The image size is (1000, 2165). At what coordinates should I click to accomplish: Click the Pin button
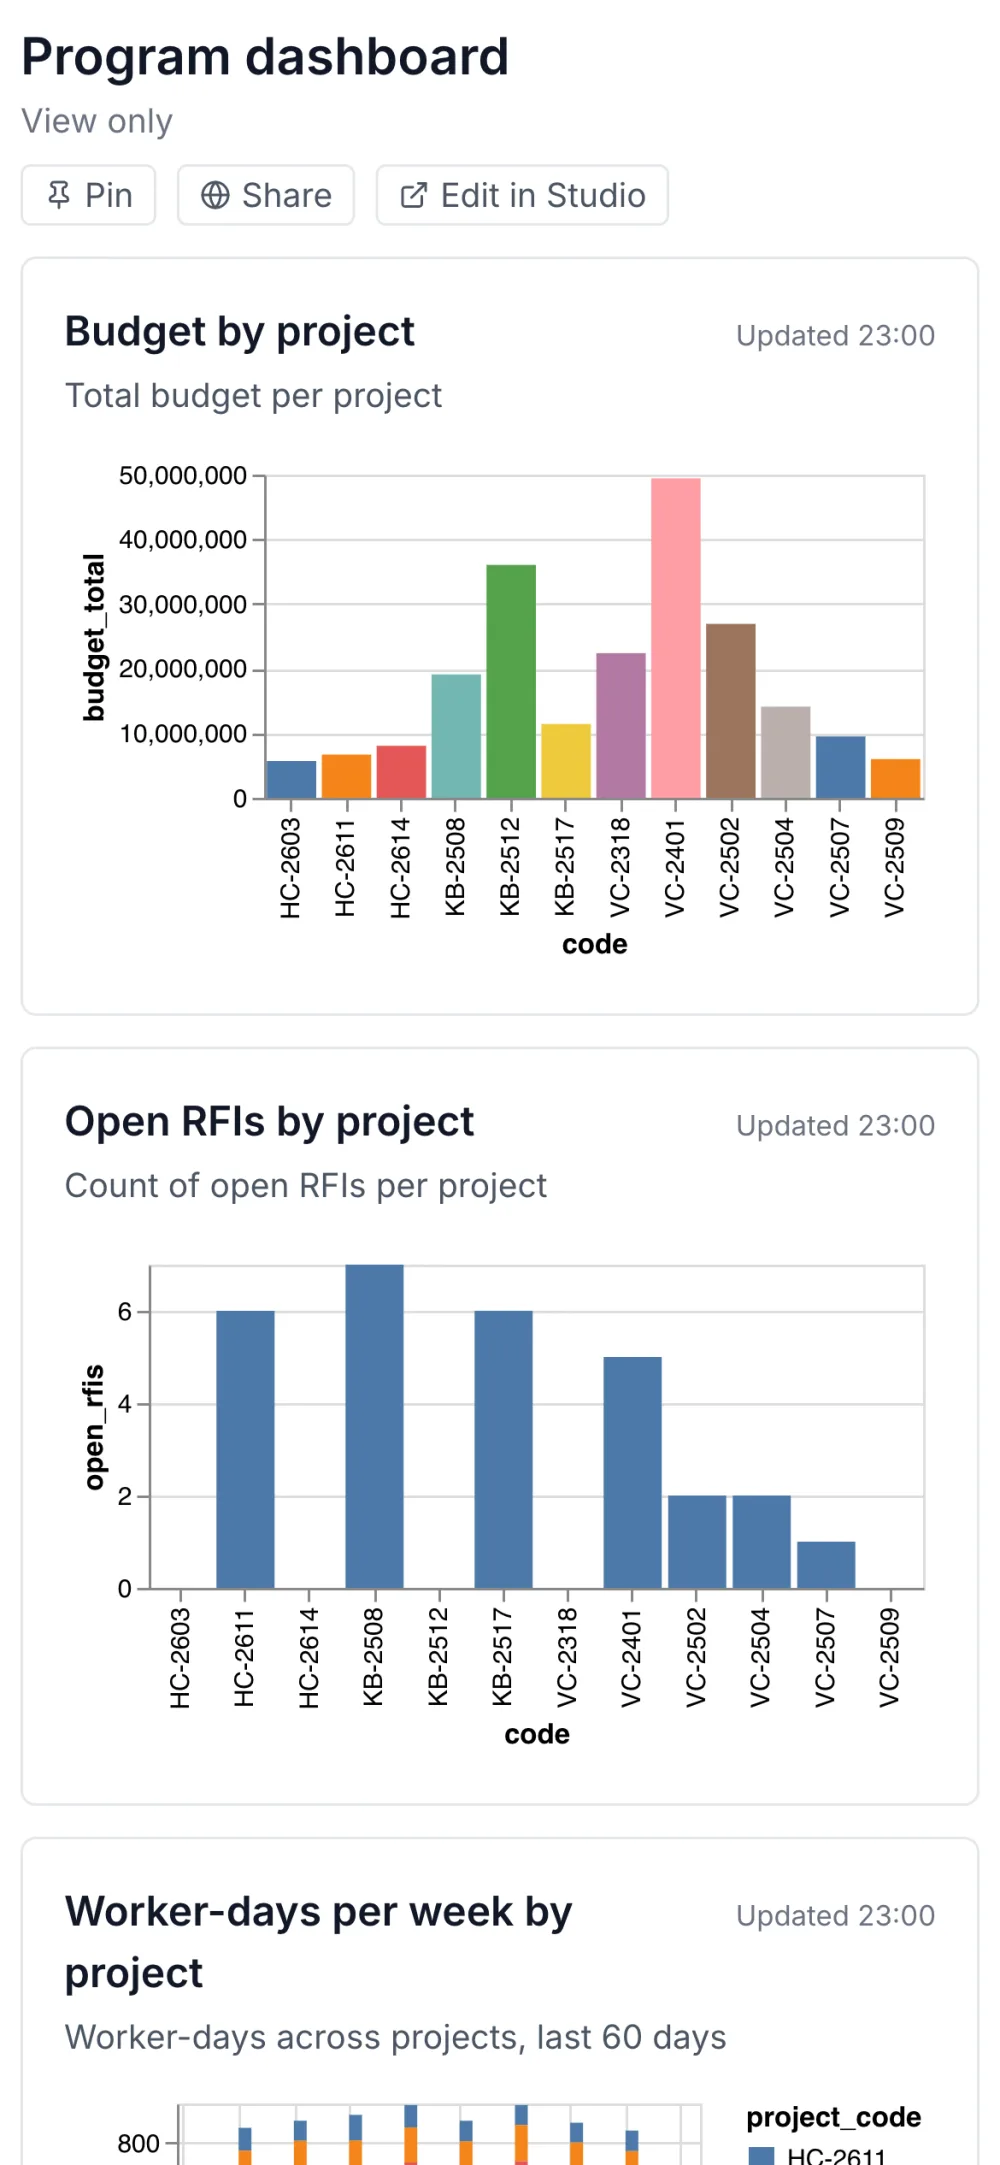pyautogui.click(x=89, y=195)
